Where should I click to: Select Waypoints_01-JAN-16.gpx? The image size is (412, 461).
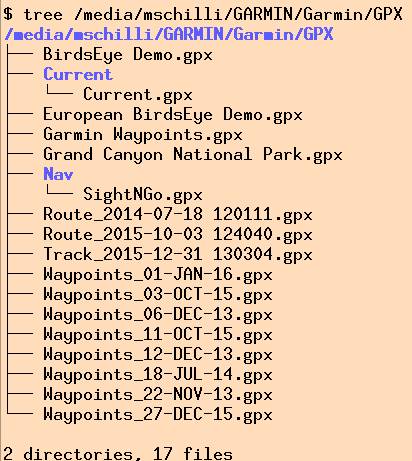coord(158,275)
